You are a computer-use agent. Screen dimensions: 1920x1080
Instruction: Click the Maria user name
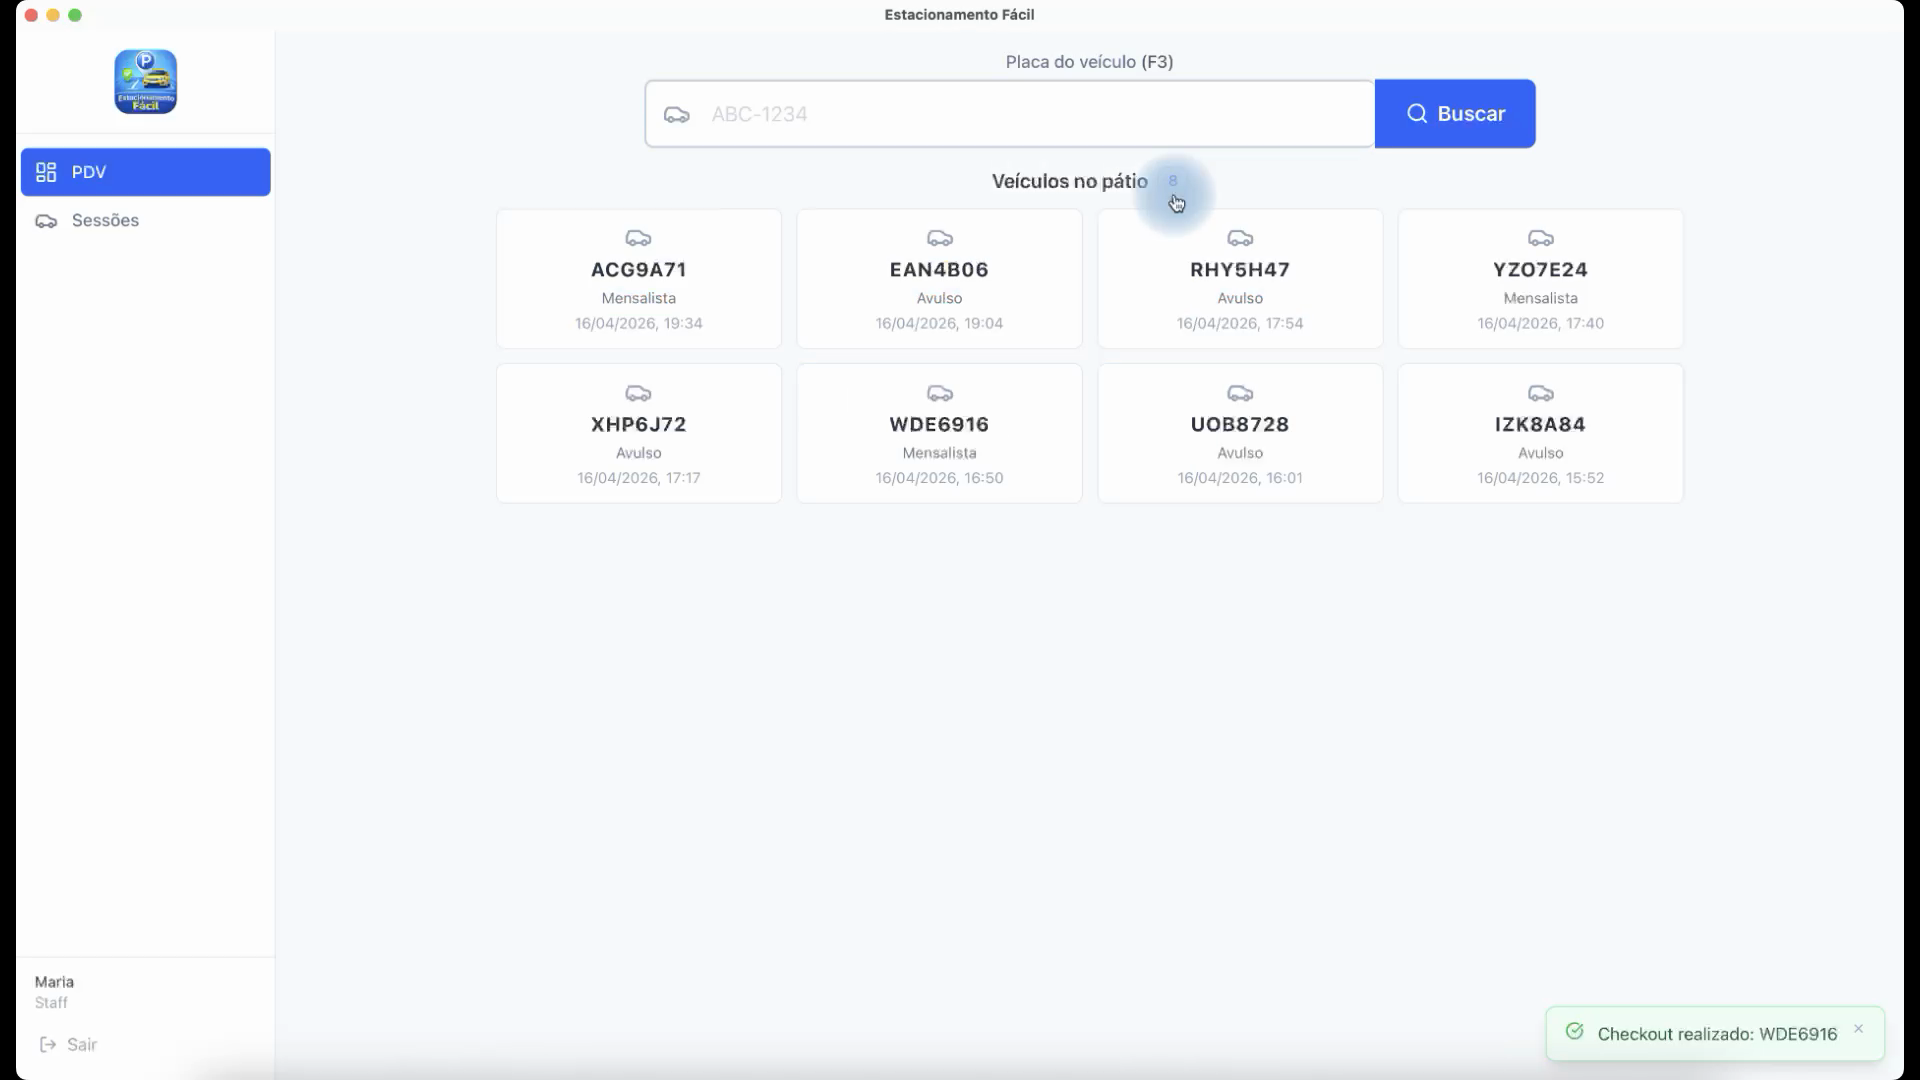54,982
